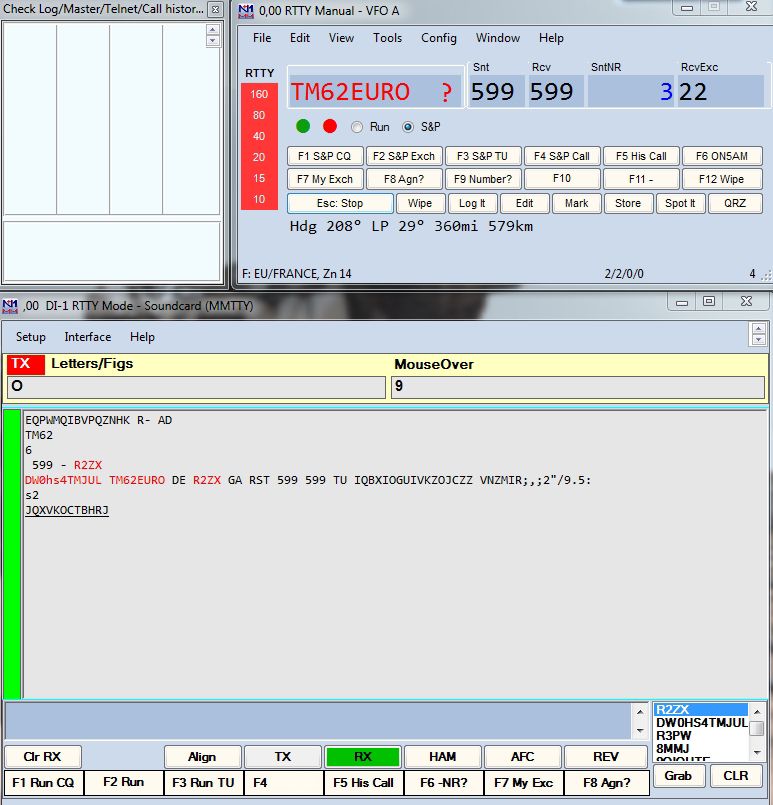Close the Check Log/Master/Telnet window
The height and width of the screenshot is (805, 773).
tap(216, 9)
